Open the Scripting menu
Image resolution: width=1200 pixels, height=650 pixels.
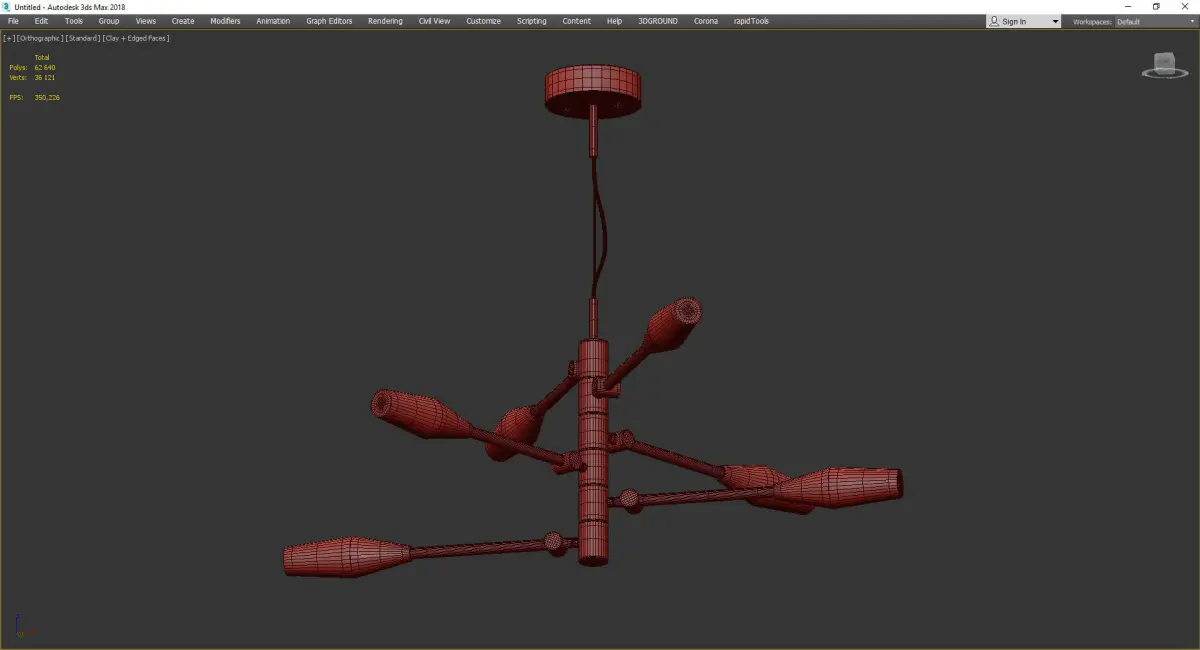531,21
